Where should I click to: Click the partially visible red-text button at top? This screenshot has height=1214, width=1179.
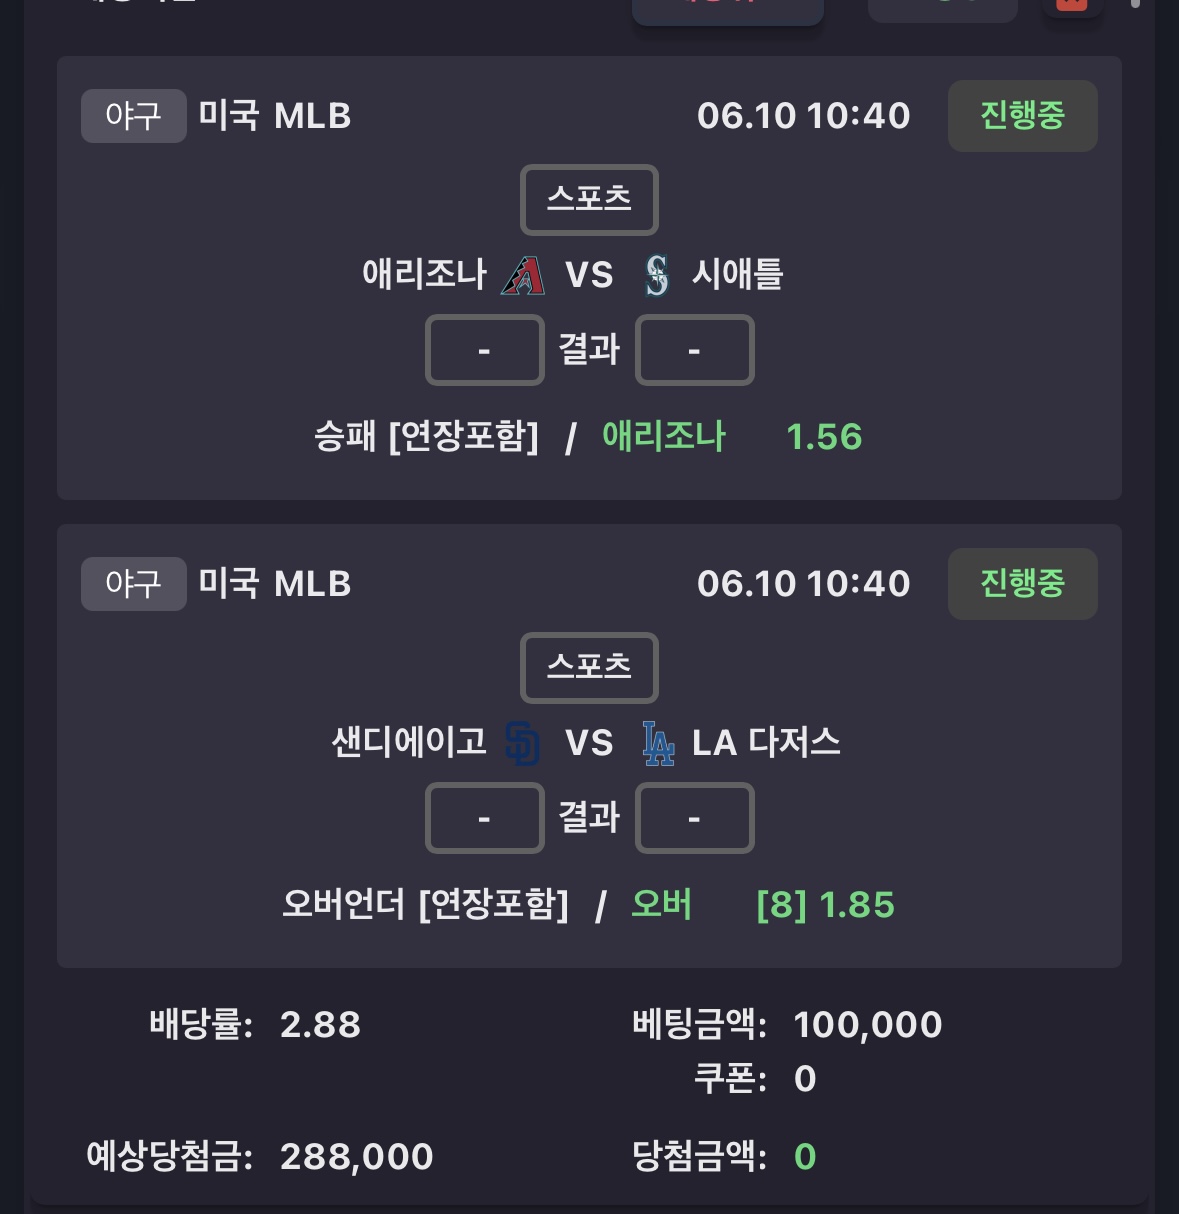tap(728, 10)
